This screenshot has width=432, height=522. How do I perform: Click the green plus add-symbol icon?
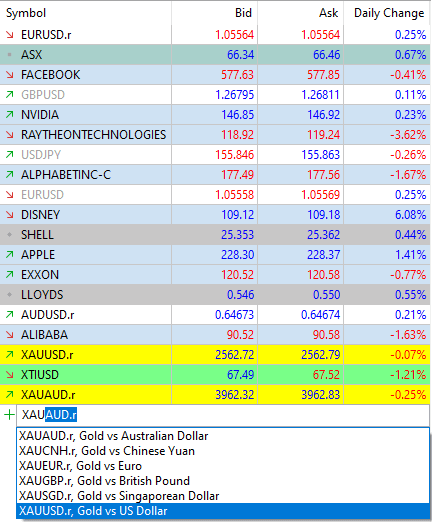pyautogui.click(x=9, y=415)
